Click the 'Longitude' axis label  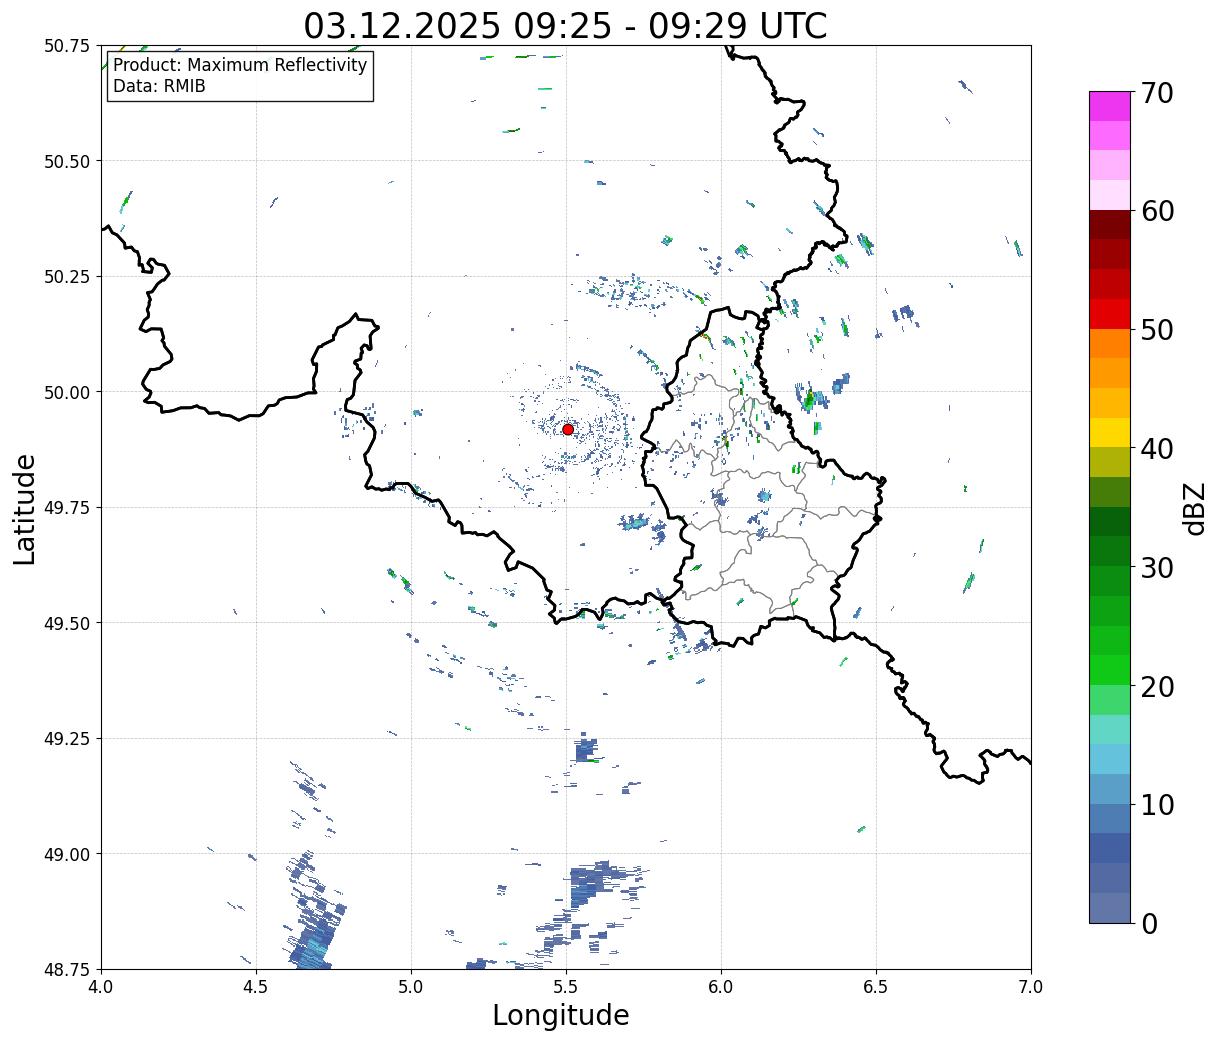pyautogui.click(x=561, y=1015)
